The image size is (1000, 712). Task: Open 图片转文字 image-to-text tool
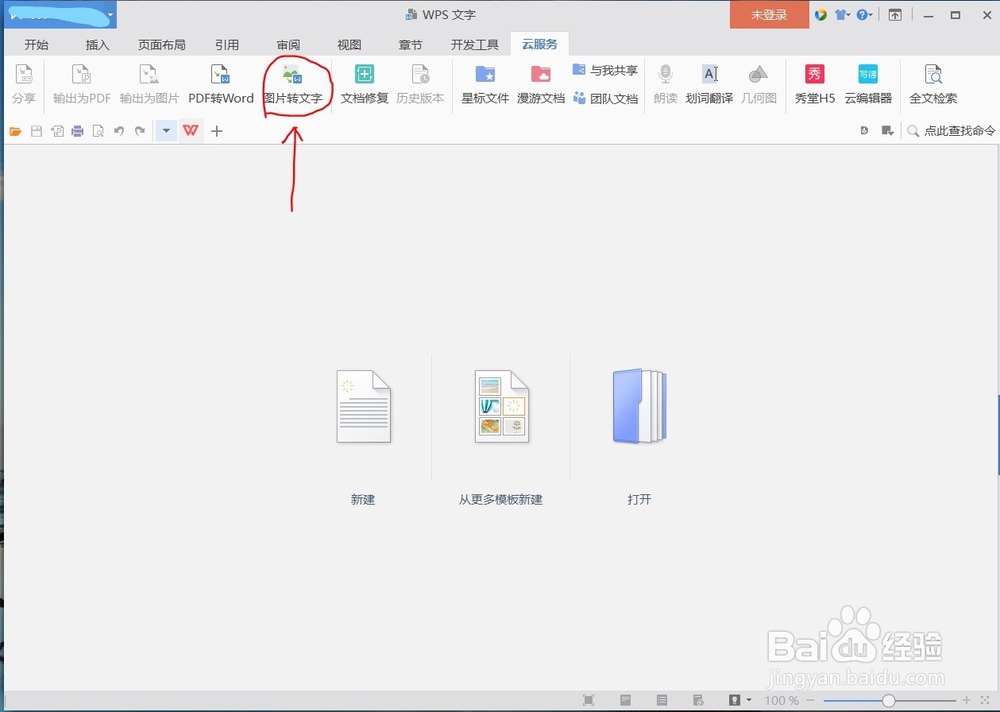(x=293, y=84)
